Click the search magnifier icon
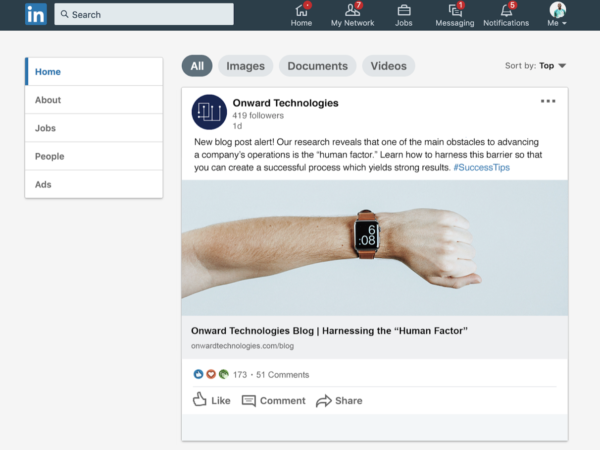Viewport: 600px width, 450px height. [x=65, y=14]
